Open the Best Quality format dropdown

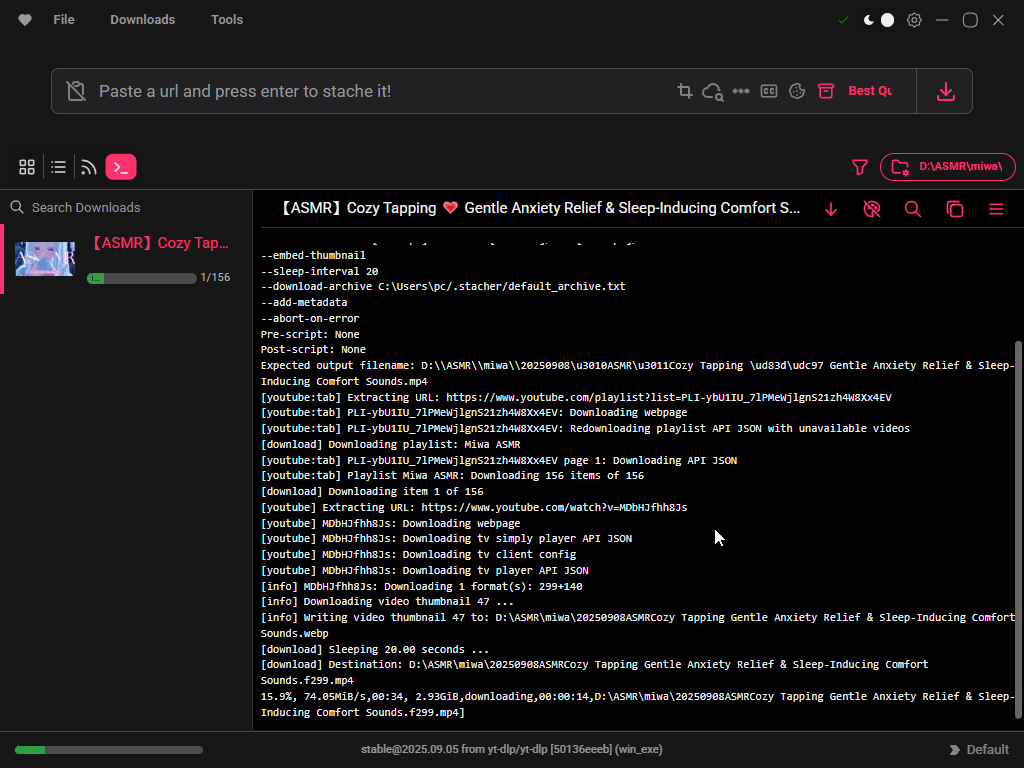(869, 91)
